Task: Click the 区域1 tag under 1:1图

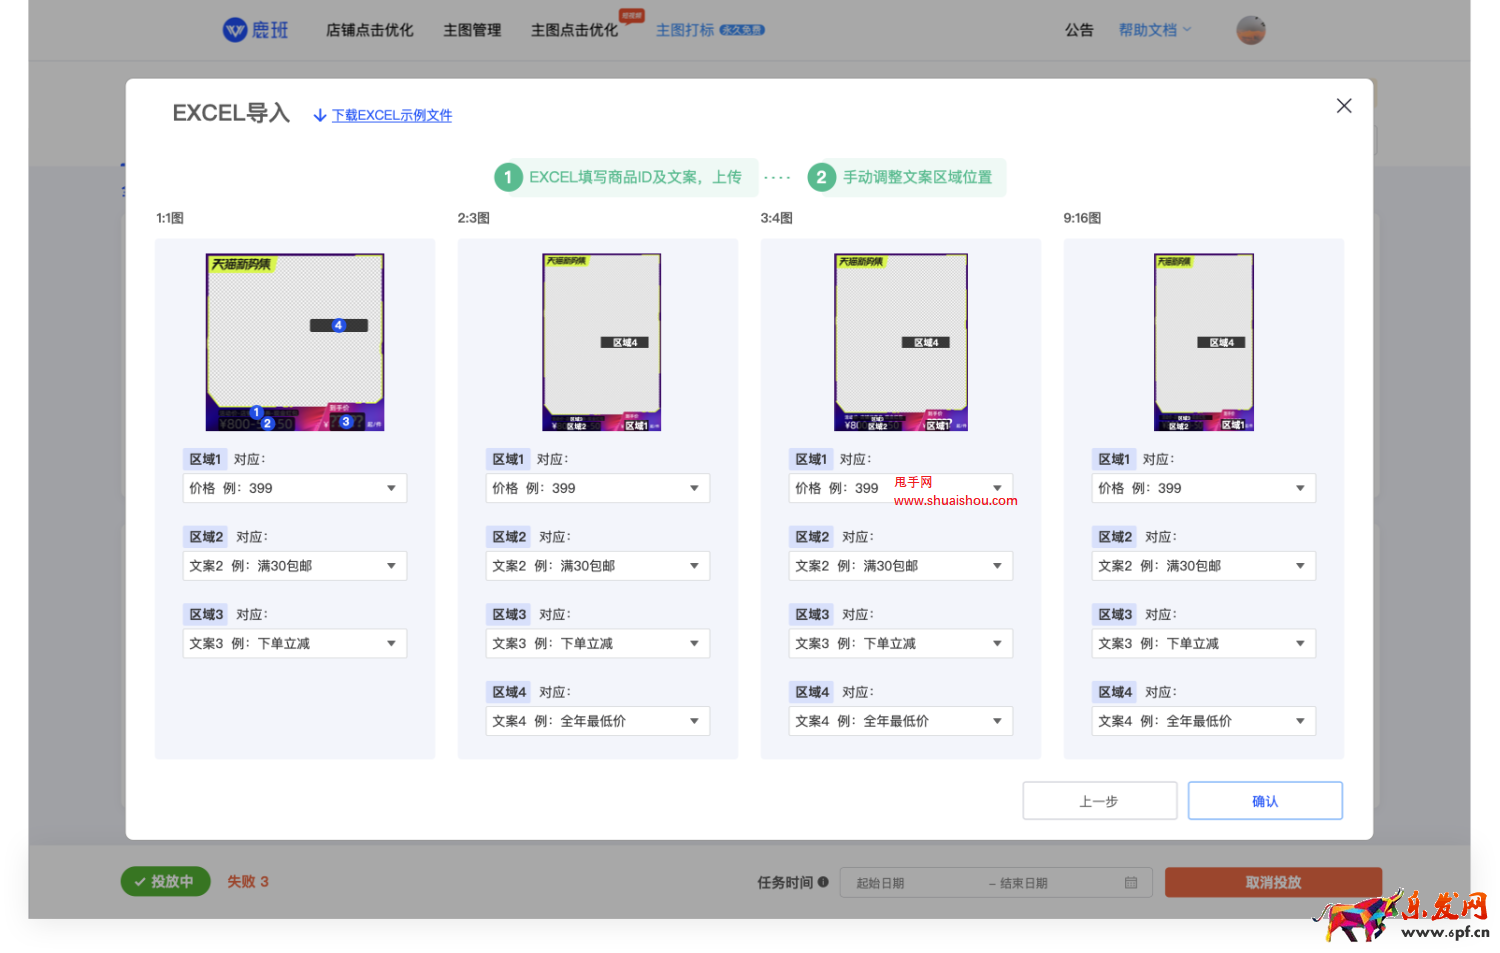Action: (205, 459)
